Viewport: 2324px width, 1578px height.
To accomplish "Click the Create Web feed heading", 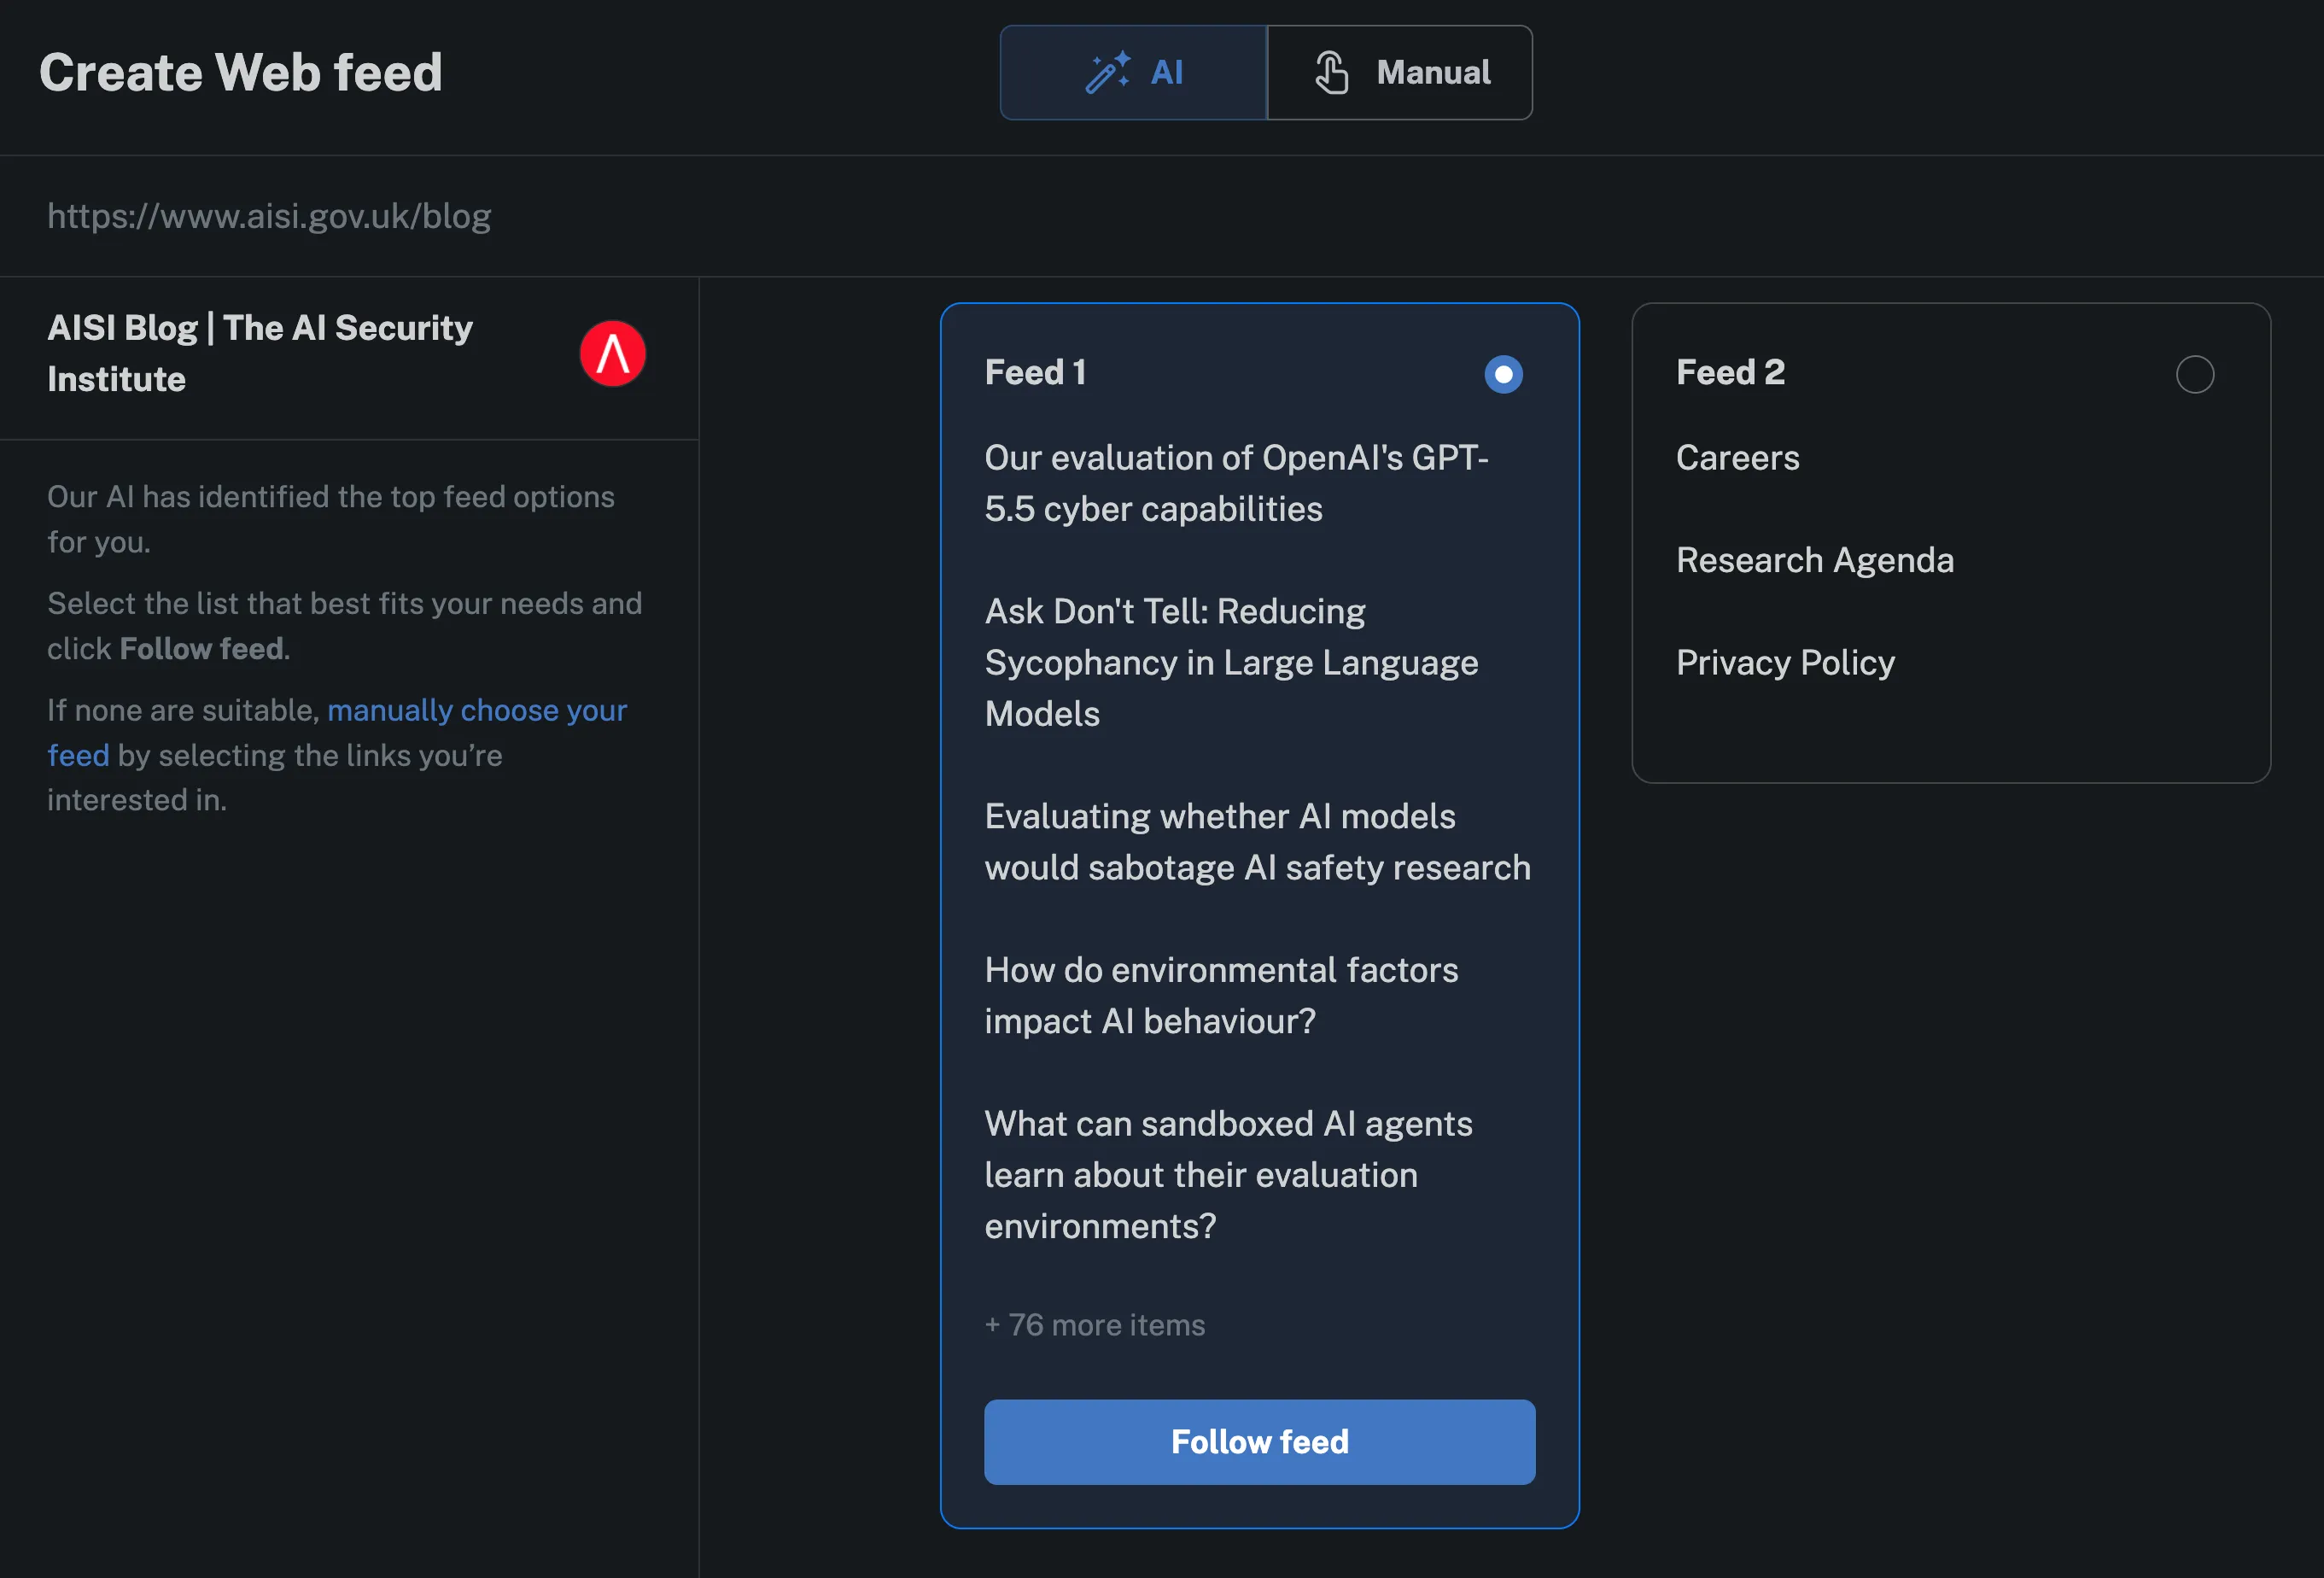I will [x=241, y=73].
